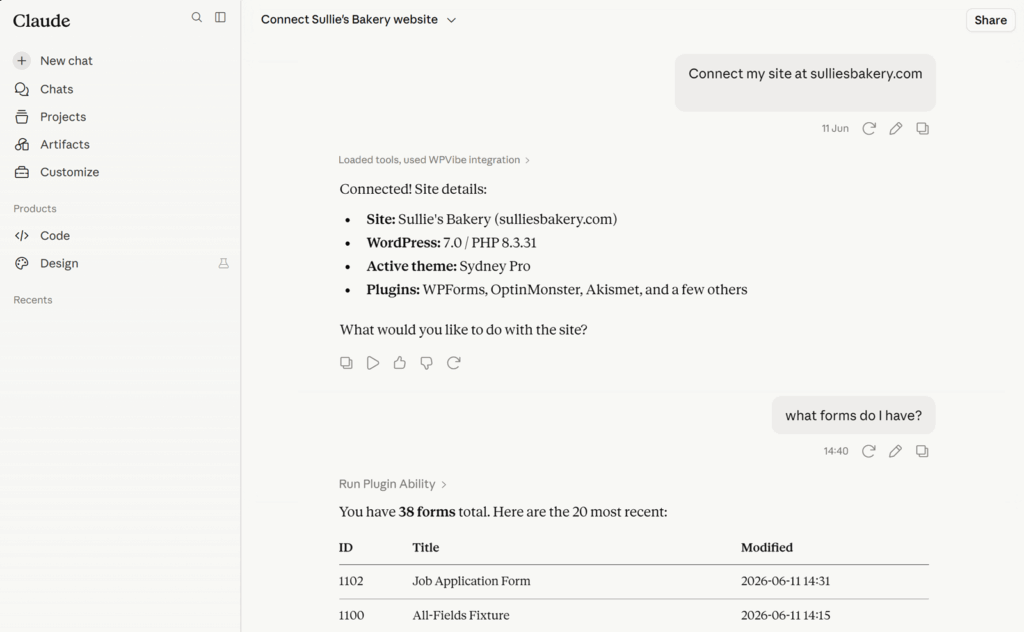Click the 'ID' column header
The width and height of the screenshot is (1024, 632).
(x=345, y=547)
